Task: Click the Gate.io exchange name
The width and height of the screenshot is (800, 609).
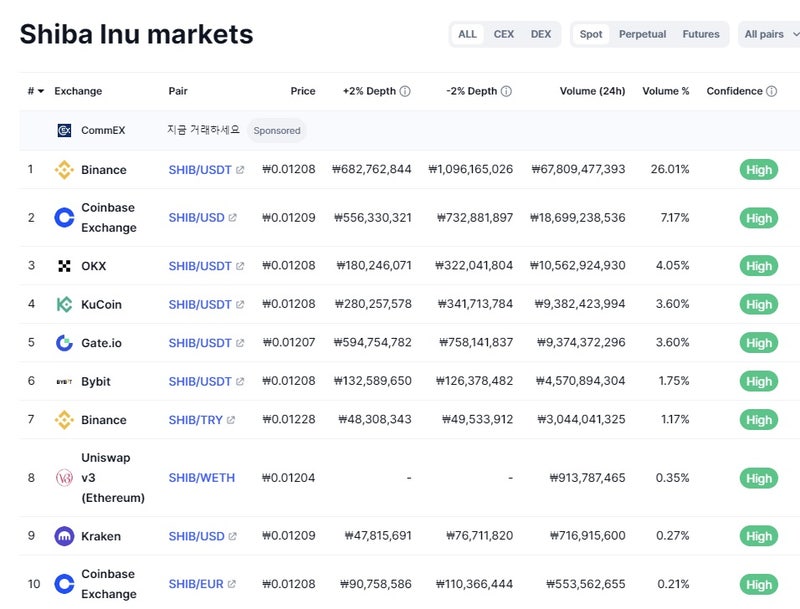Action: (102, 343)
